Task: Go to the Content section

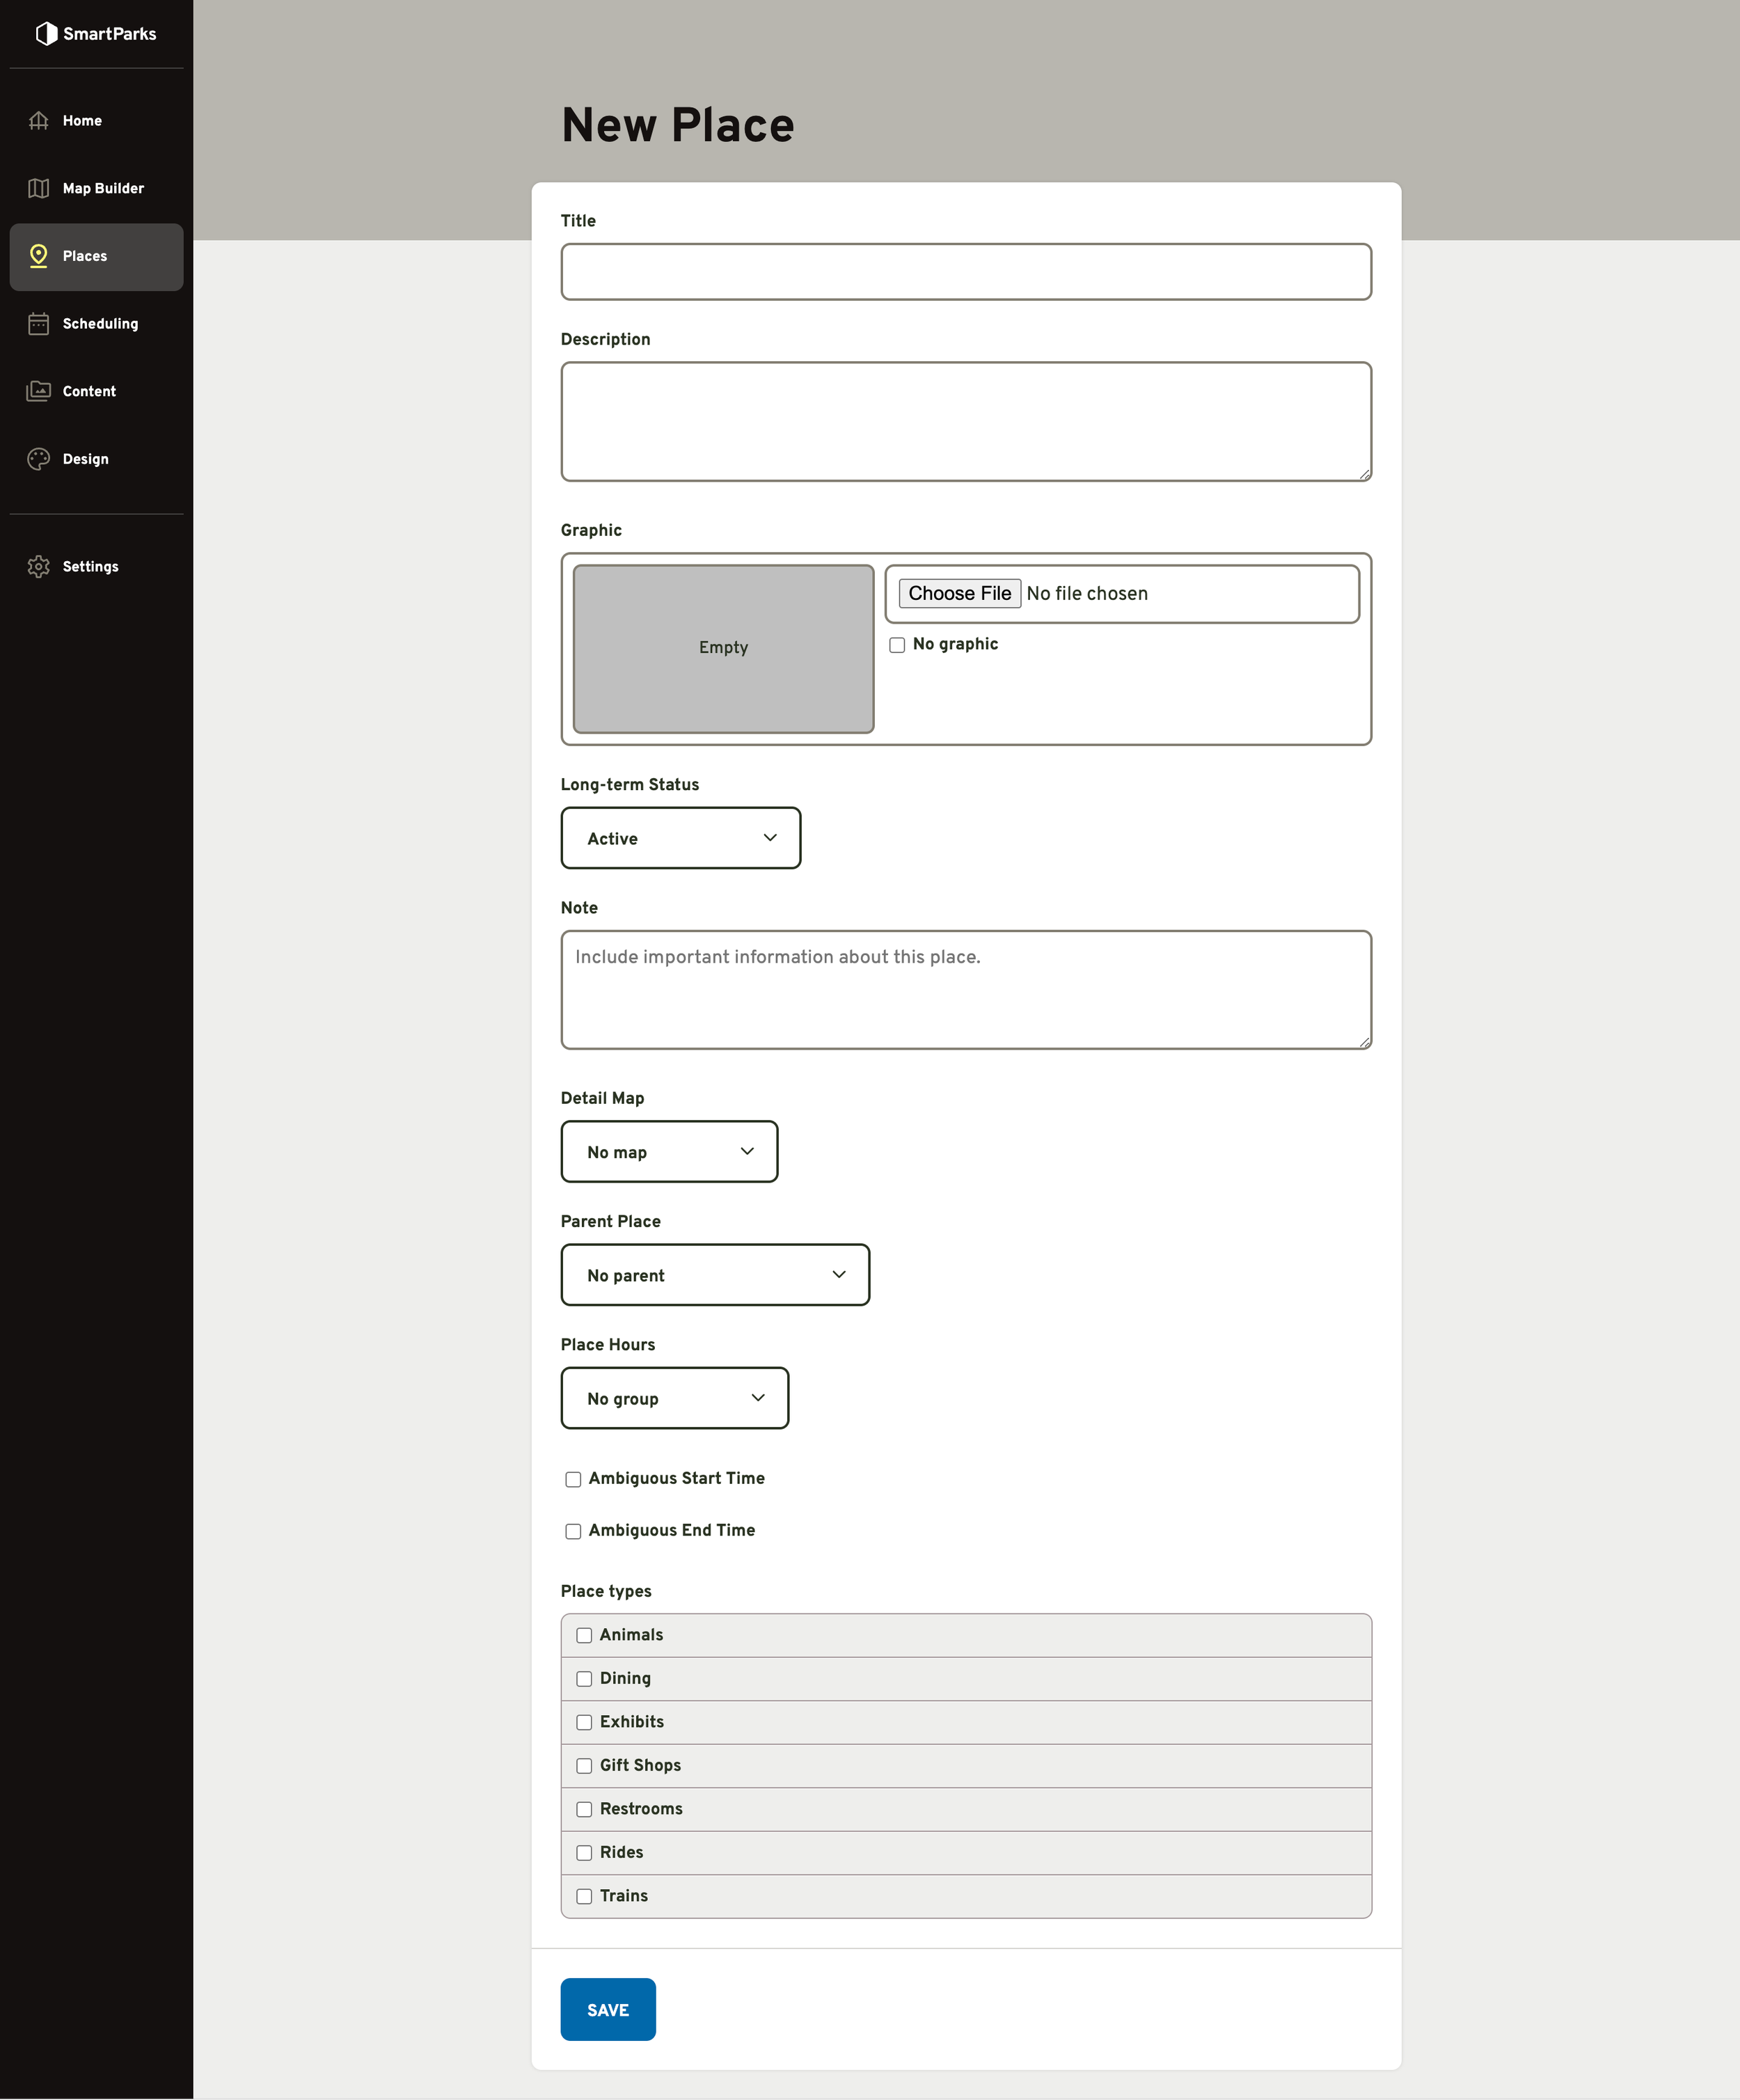Action: [97, 392]
